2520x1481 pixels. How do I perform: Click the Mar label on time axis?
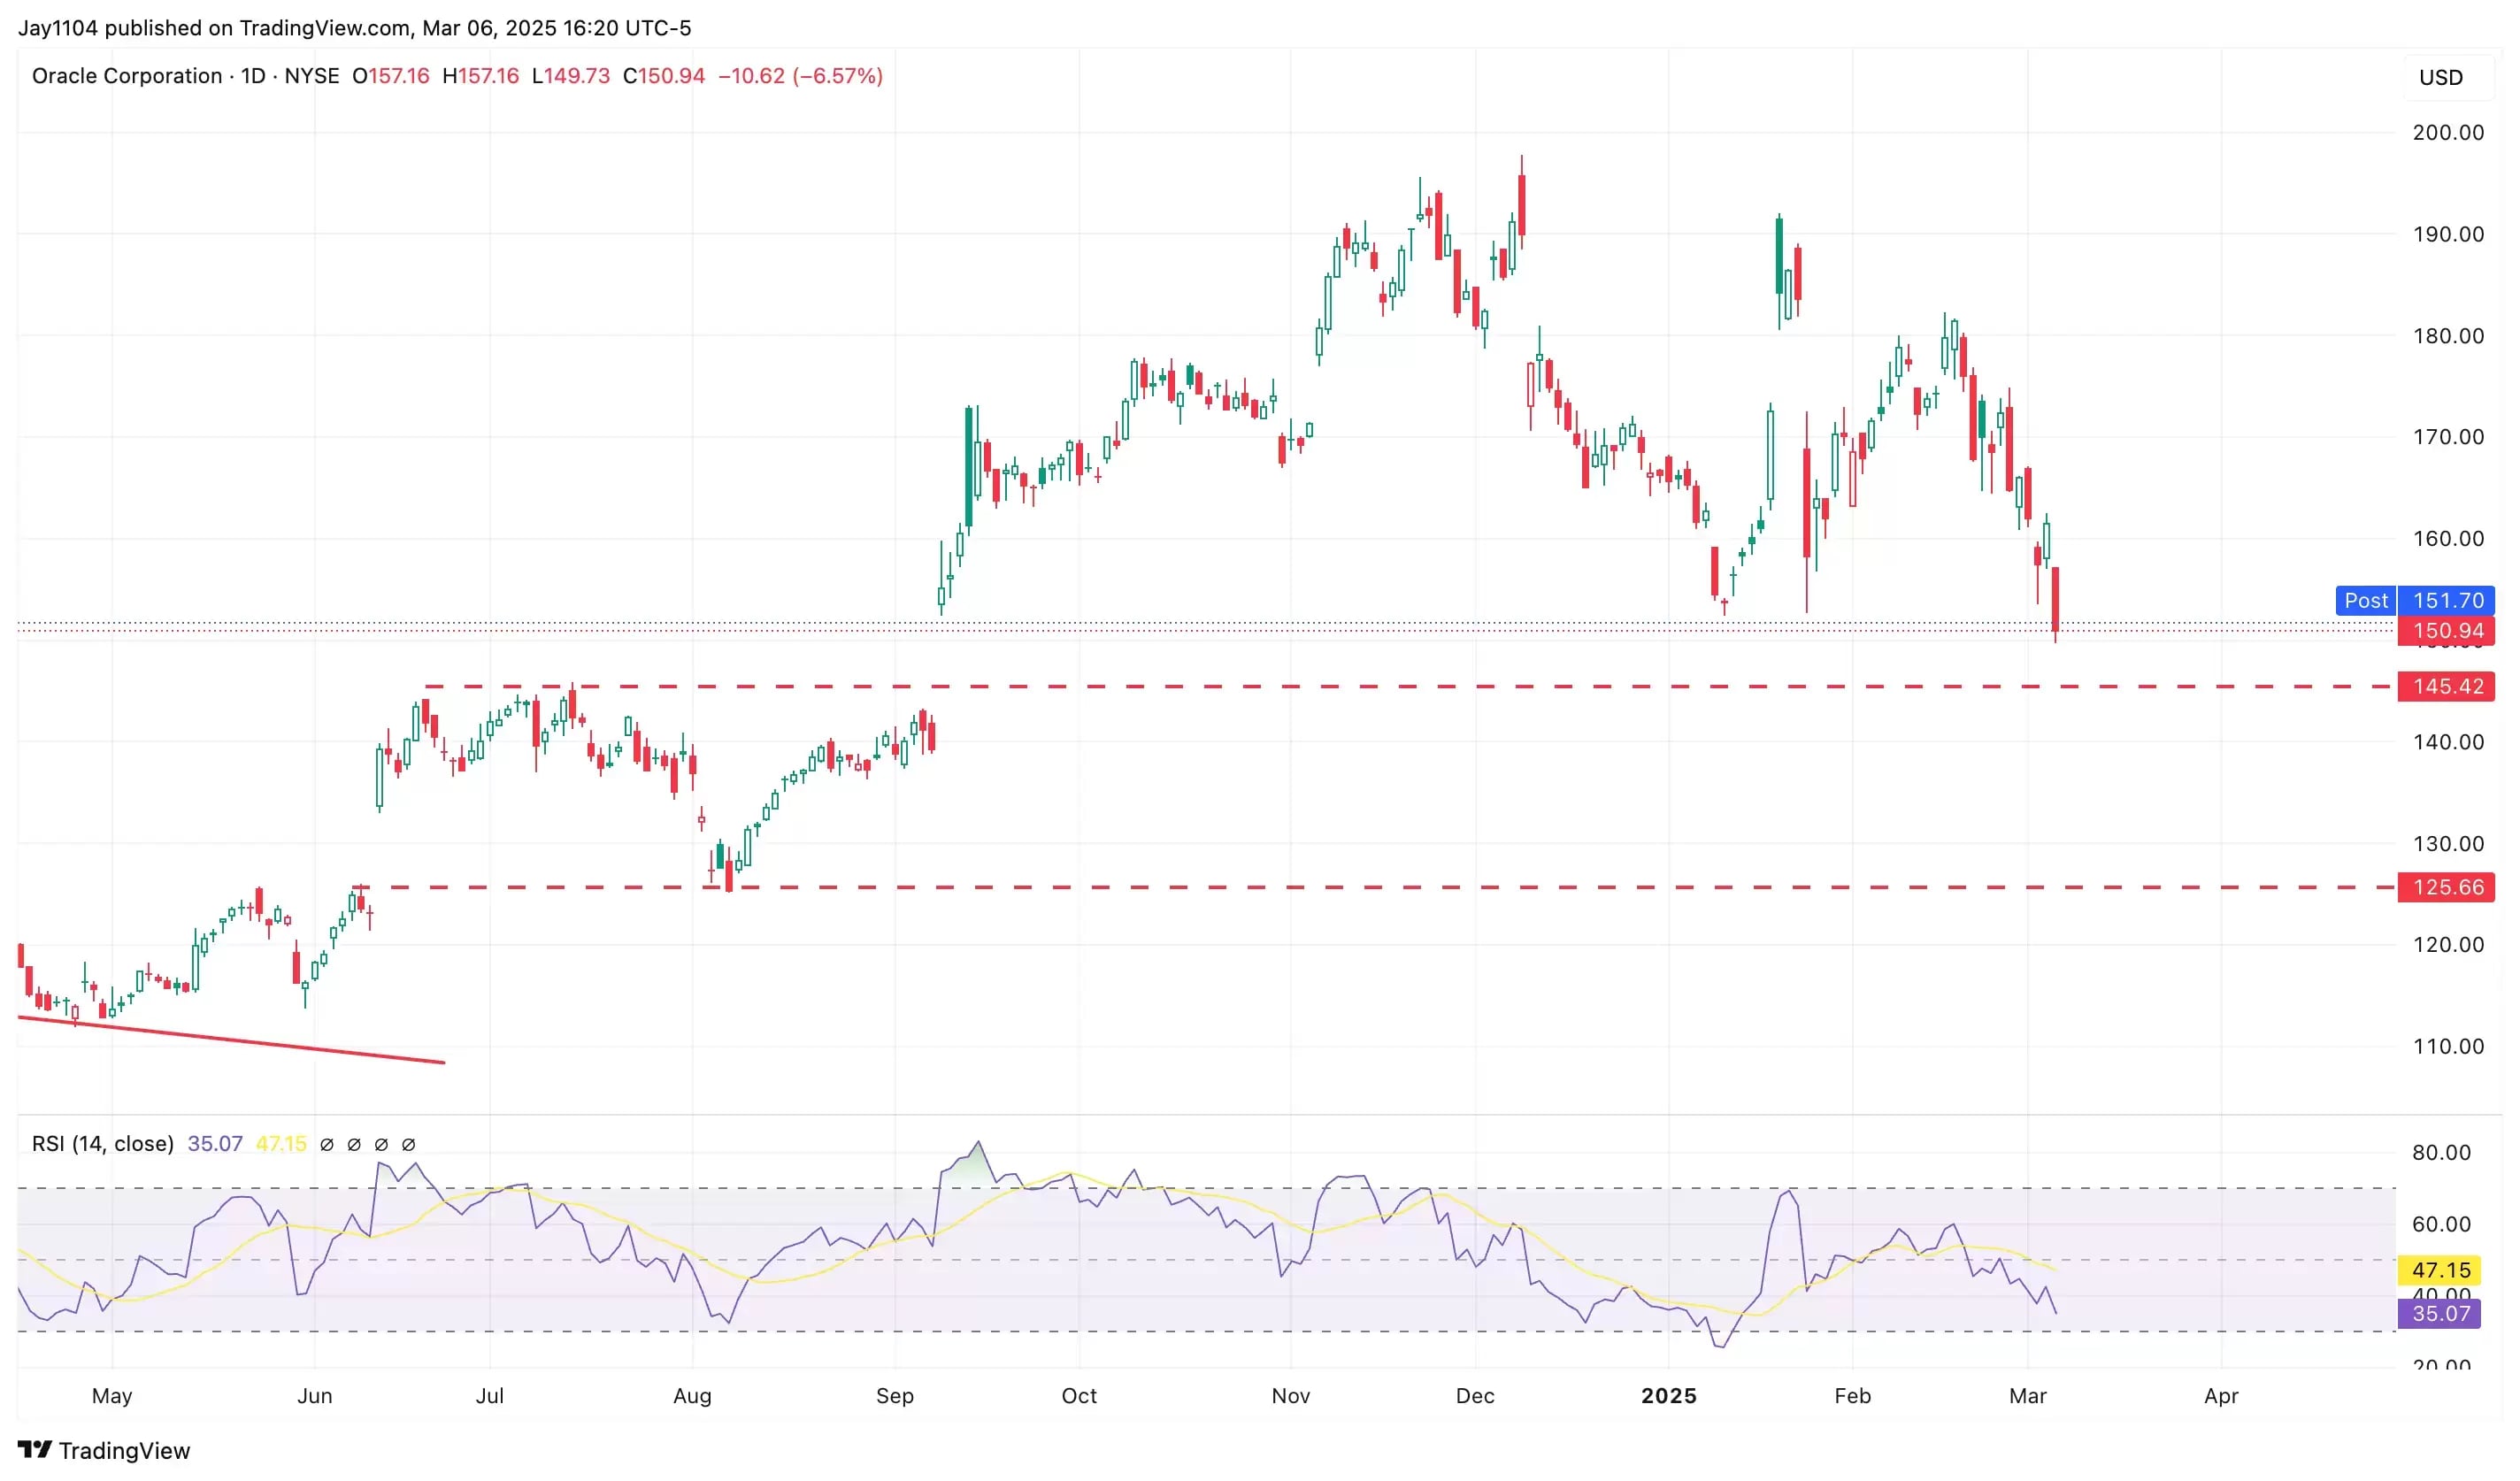(x=2028, y=1396)
